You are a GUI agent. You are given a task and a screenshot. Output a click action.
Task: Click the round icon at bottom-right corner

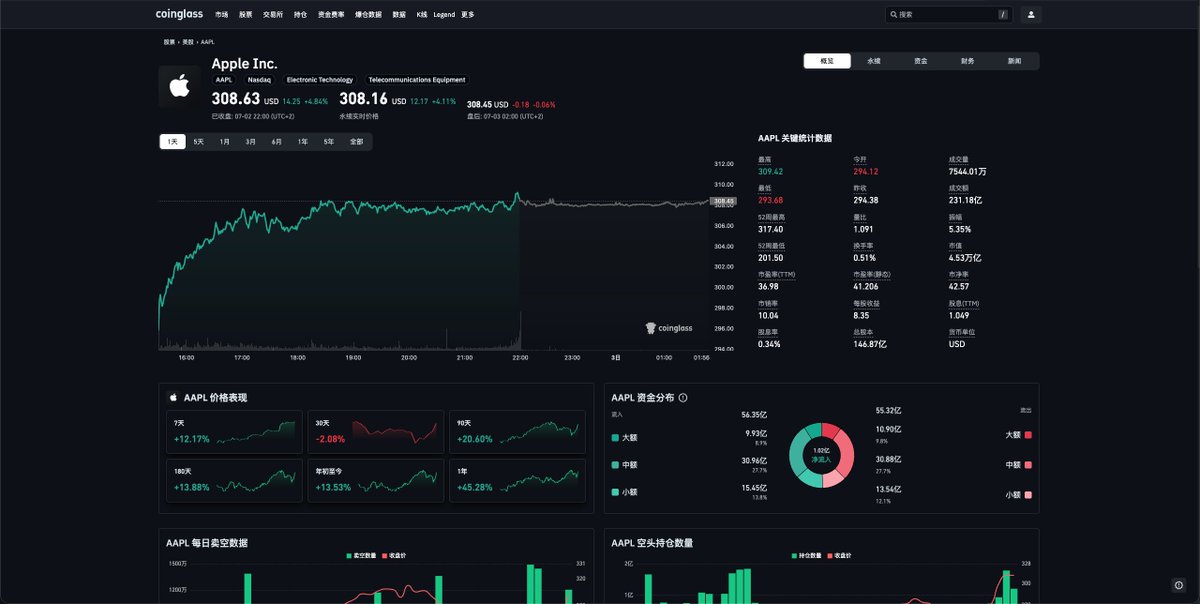pyautogui.click(x=1178, y=585)
